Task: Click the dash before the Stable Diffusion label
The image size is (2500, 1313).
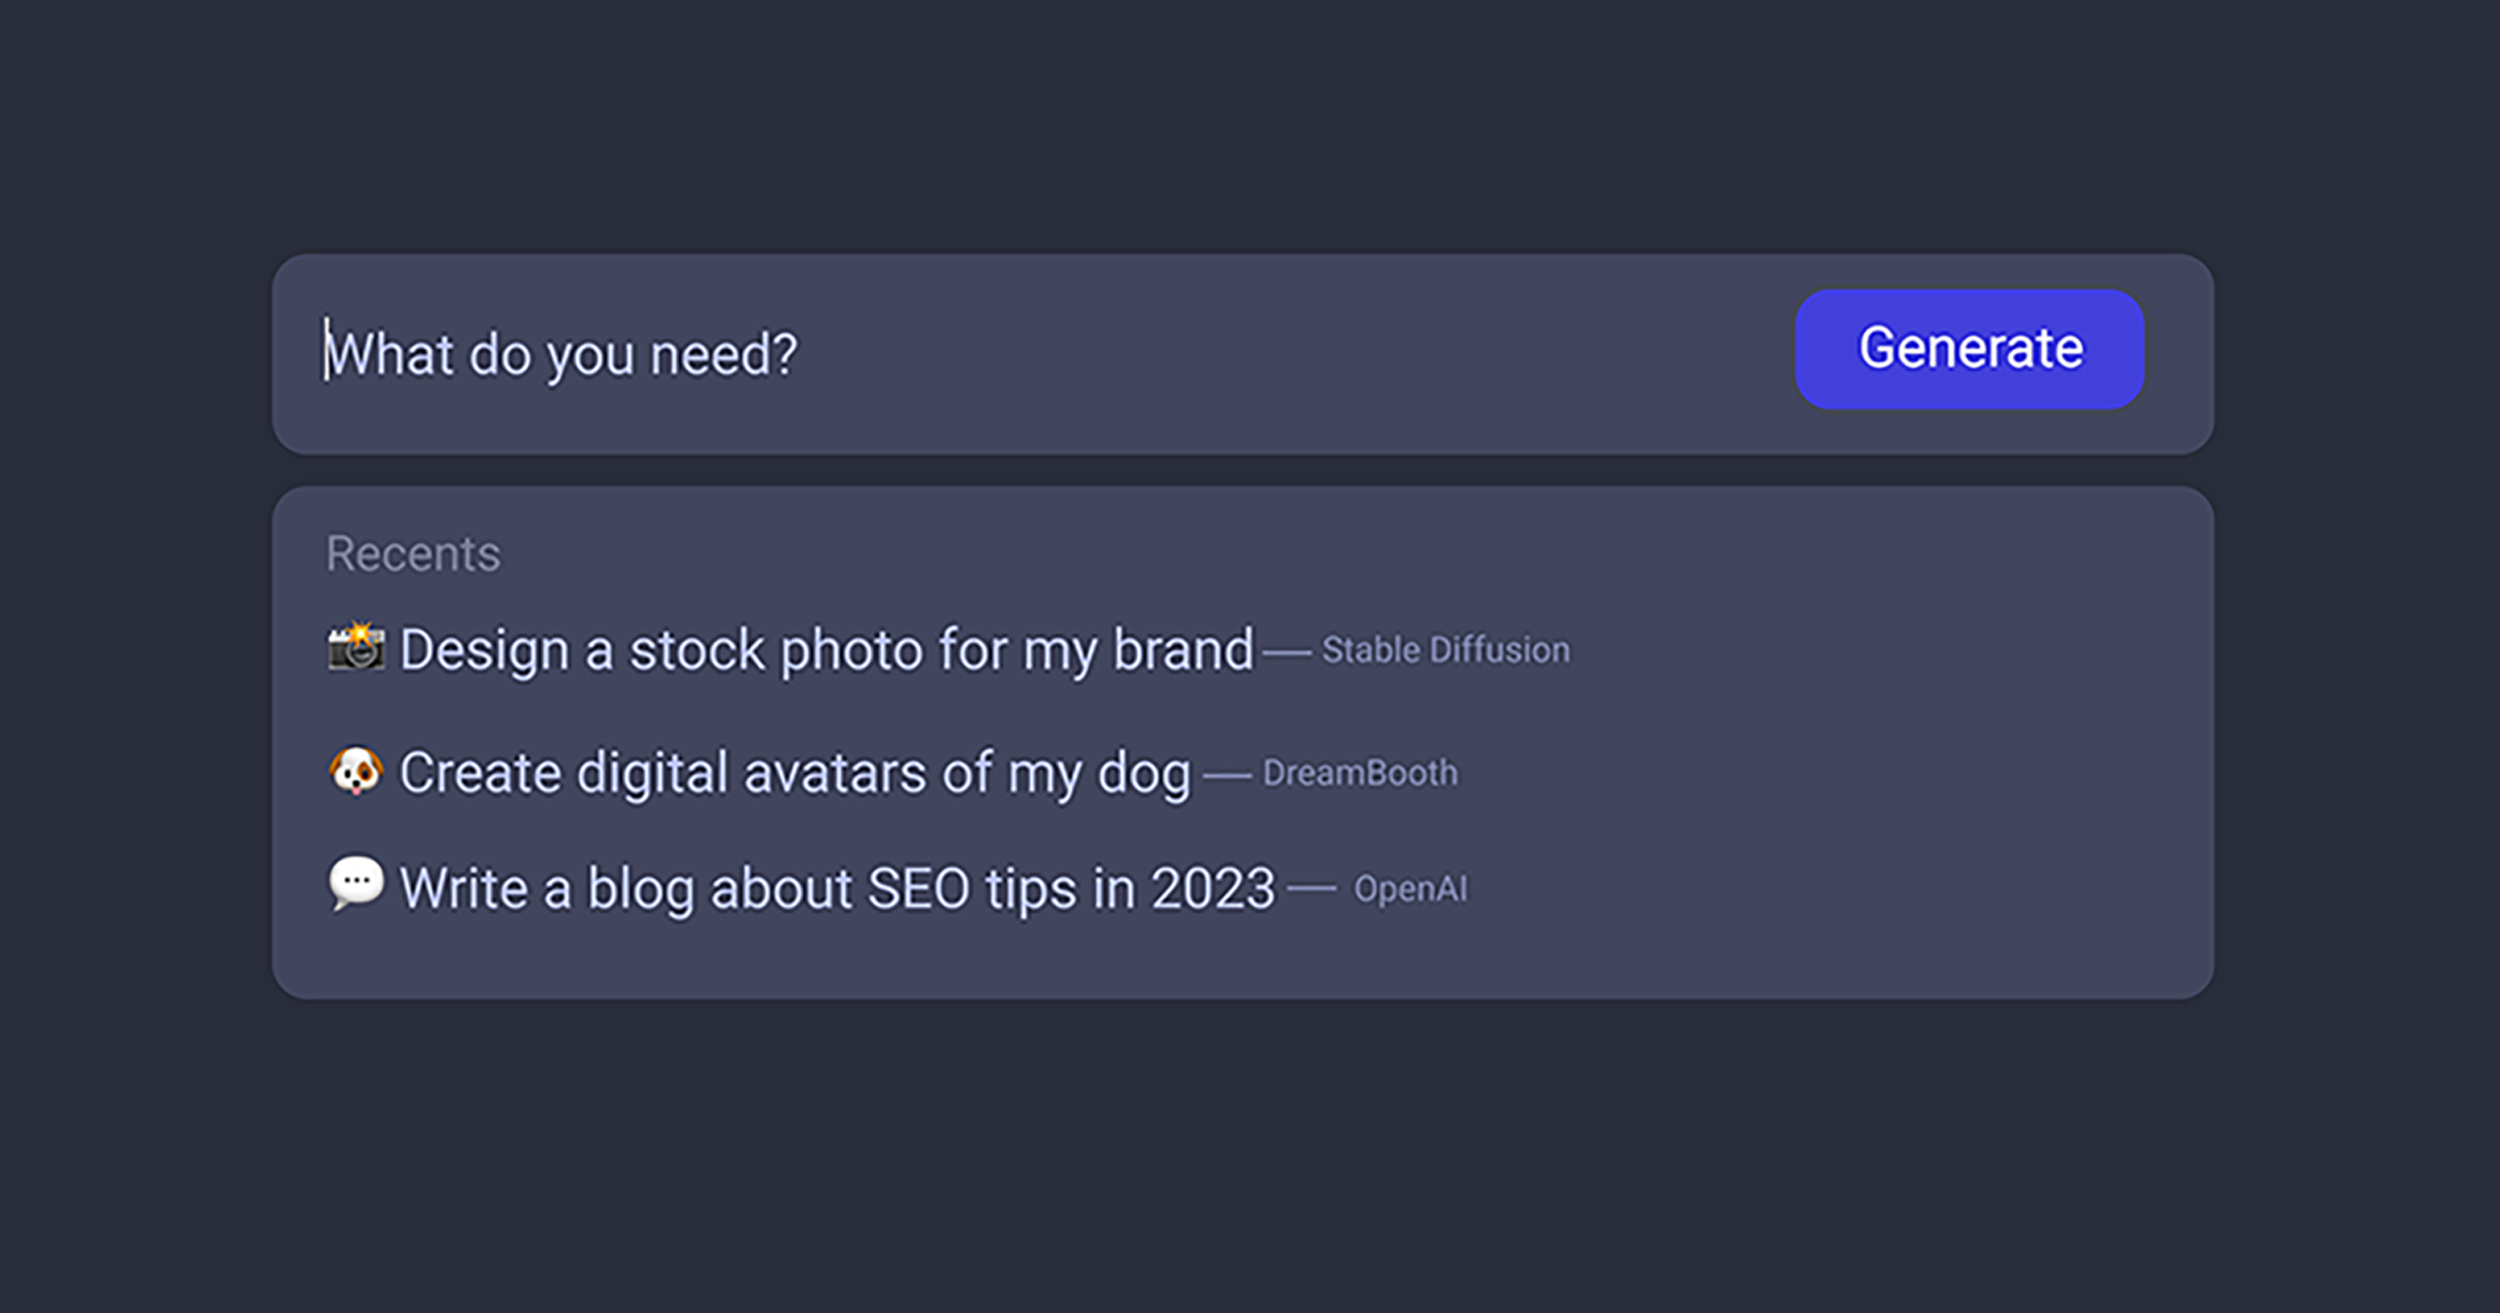Action: 1286,653
